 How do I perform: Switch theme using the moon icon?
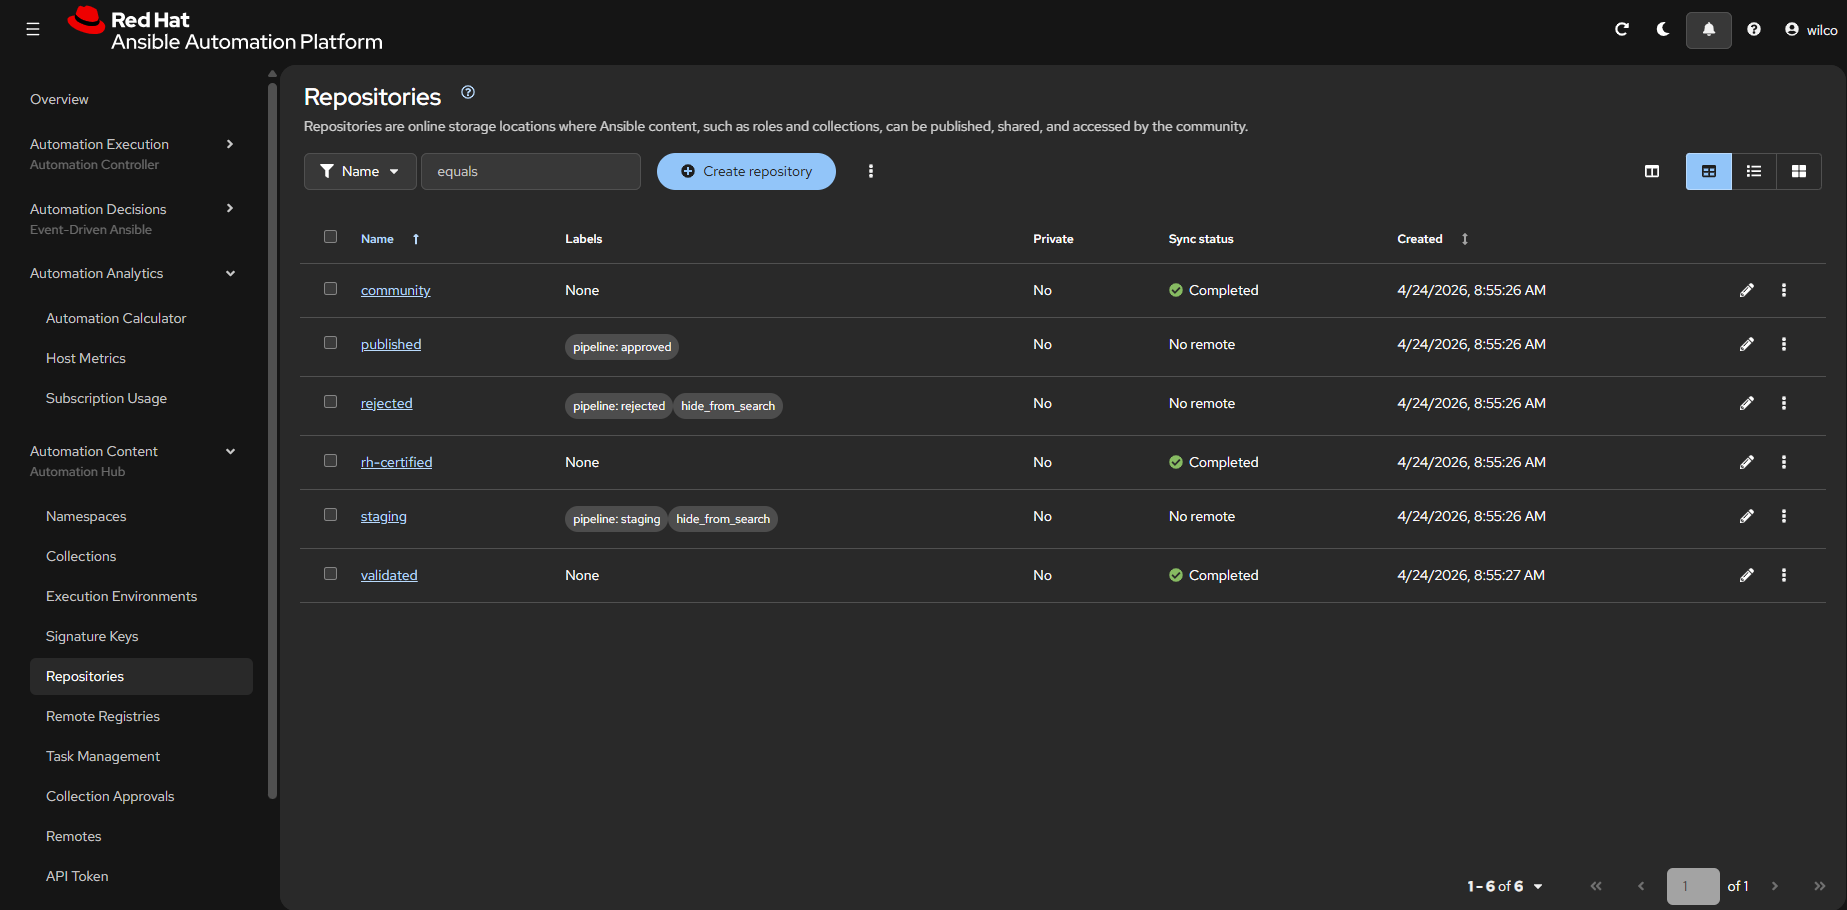click(x=1663, y=30)
